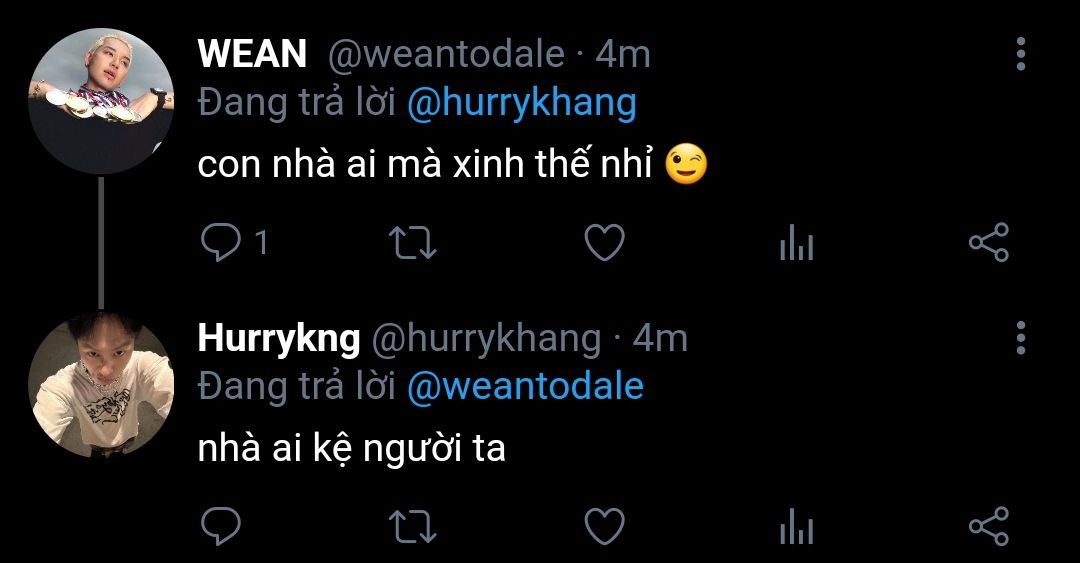The height and width of the screenshot is (563, 1080).
Task: Reply to WEAN's tweet
Action: click(x=220, y=243)
